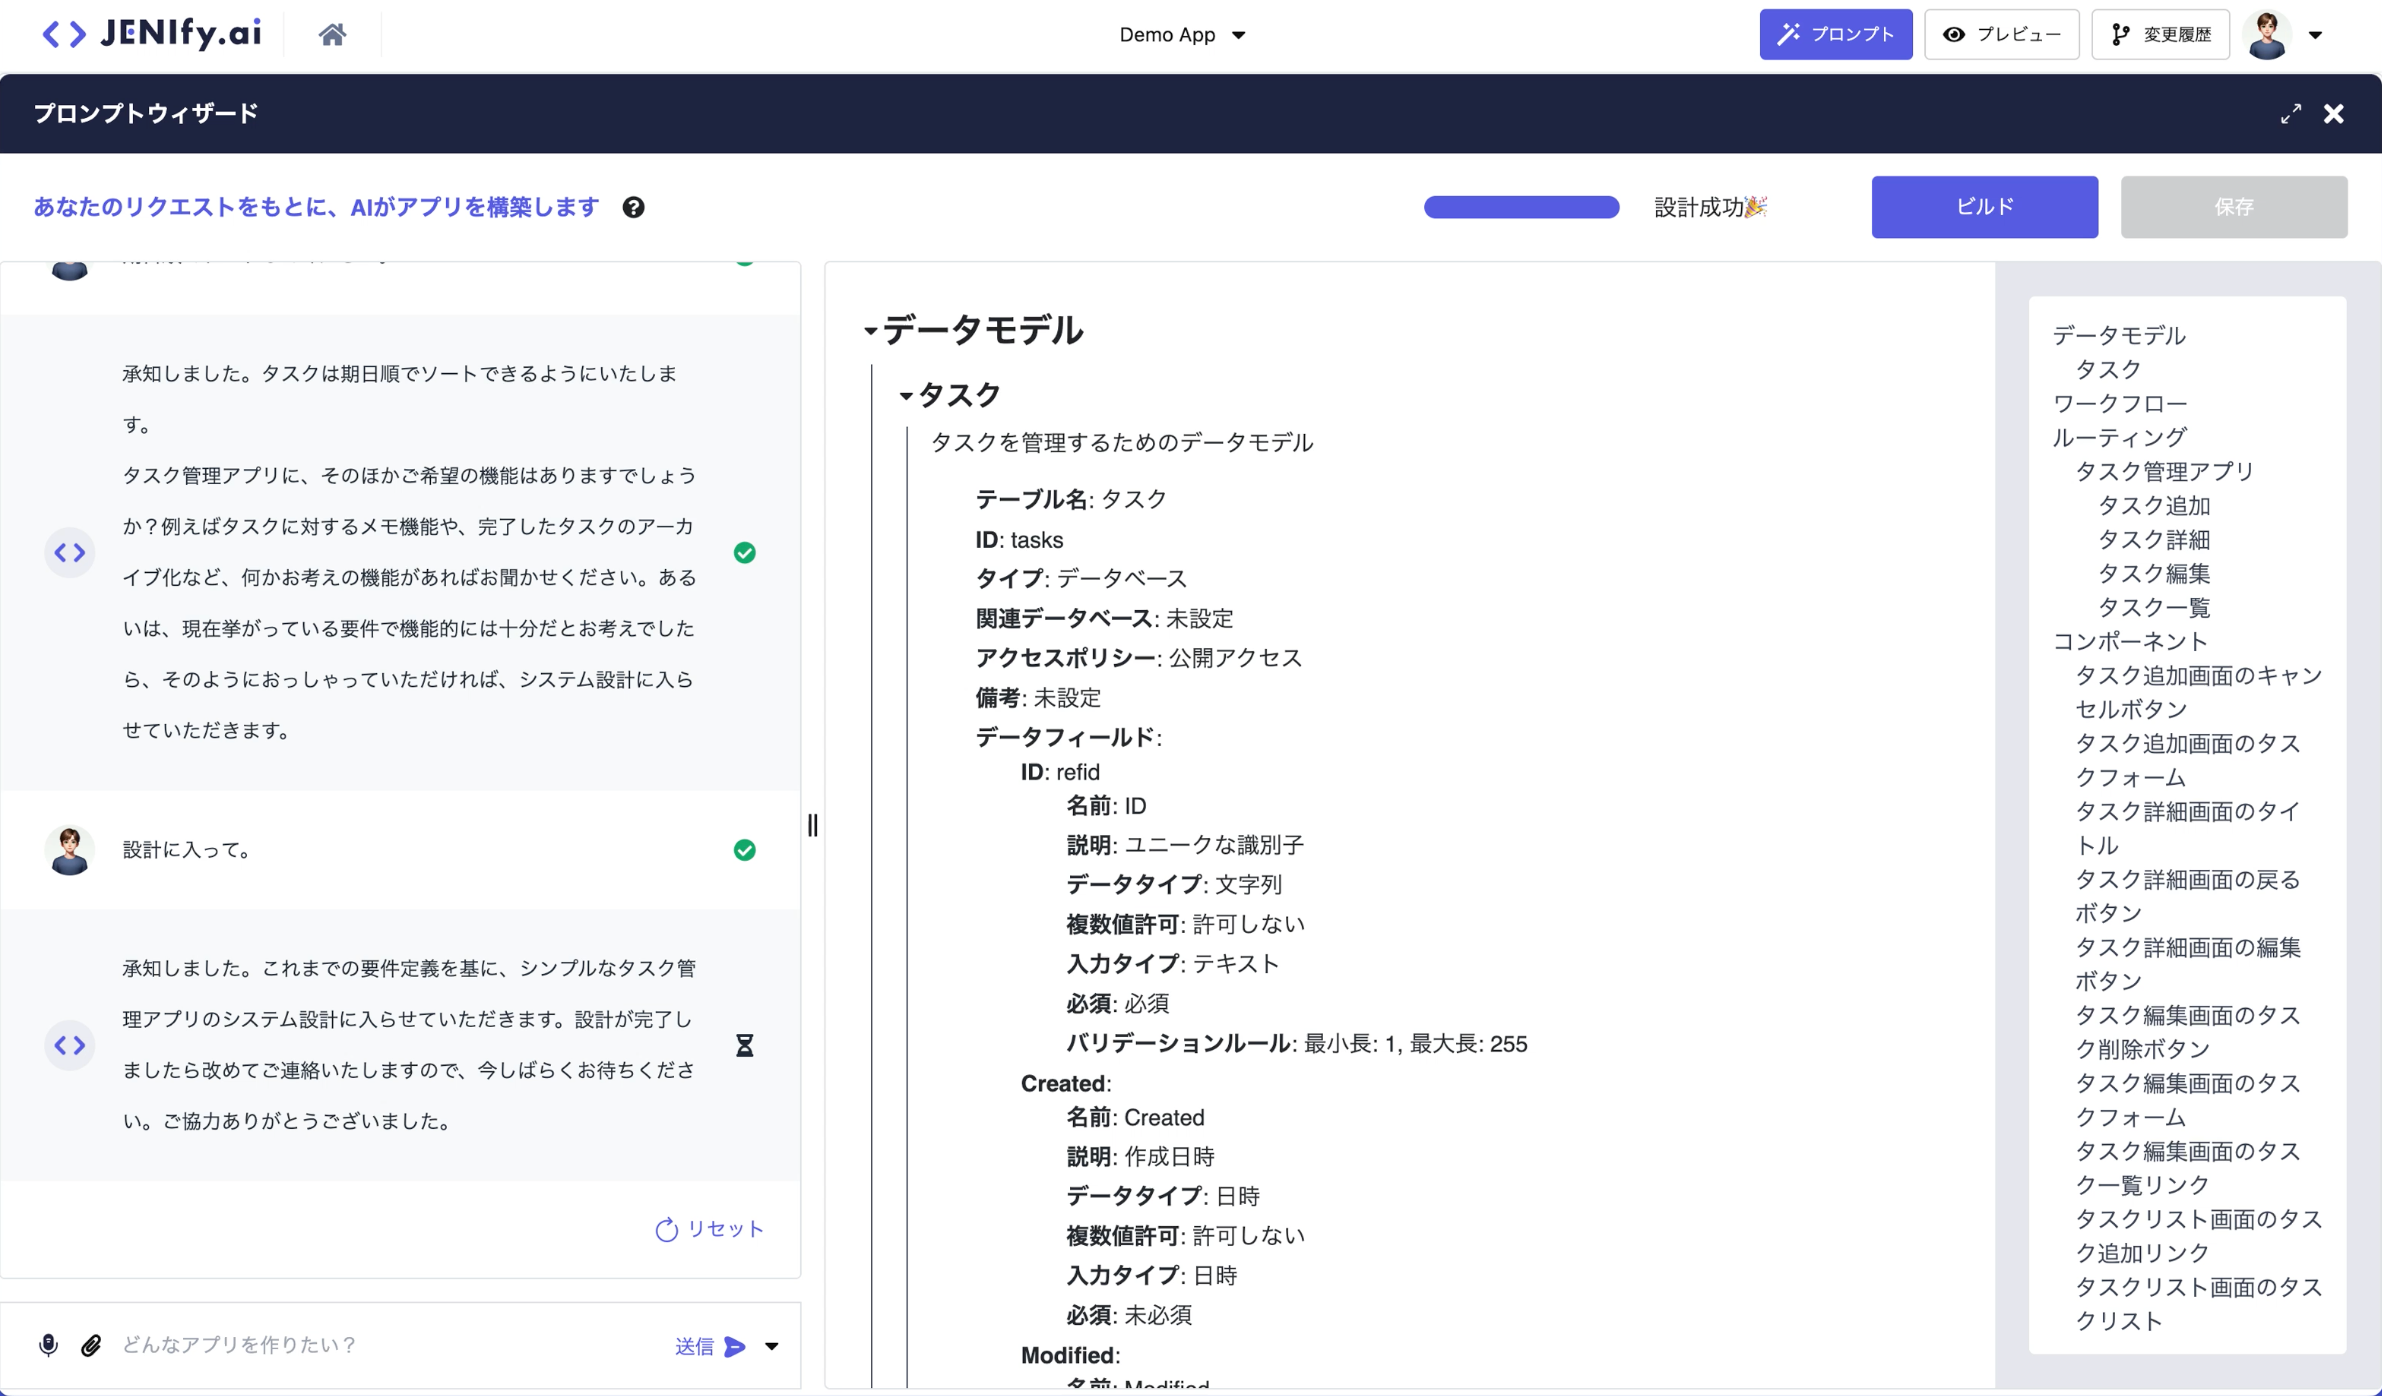Collapse the データモデル section
The height and width of the screenshot is (1396, 2382).
(x=870, y=331)
